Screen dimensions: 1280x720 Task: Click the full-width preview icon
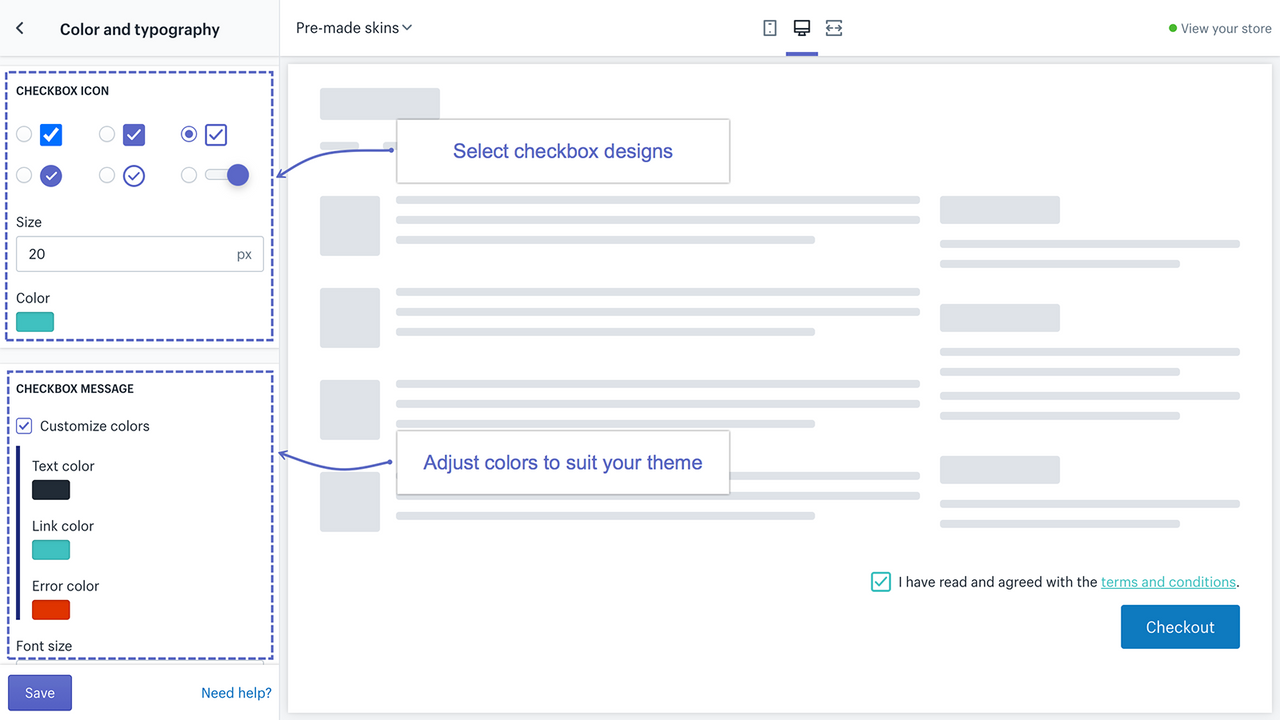pyautogui.click(x=833, y=28)
